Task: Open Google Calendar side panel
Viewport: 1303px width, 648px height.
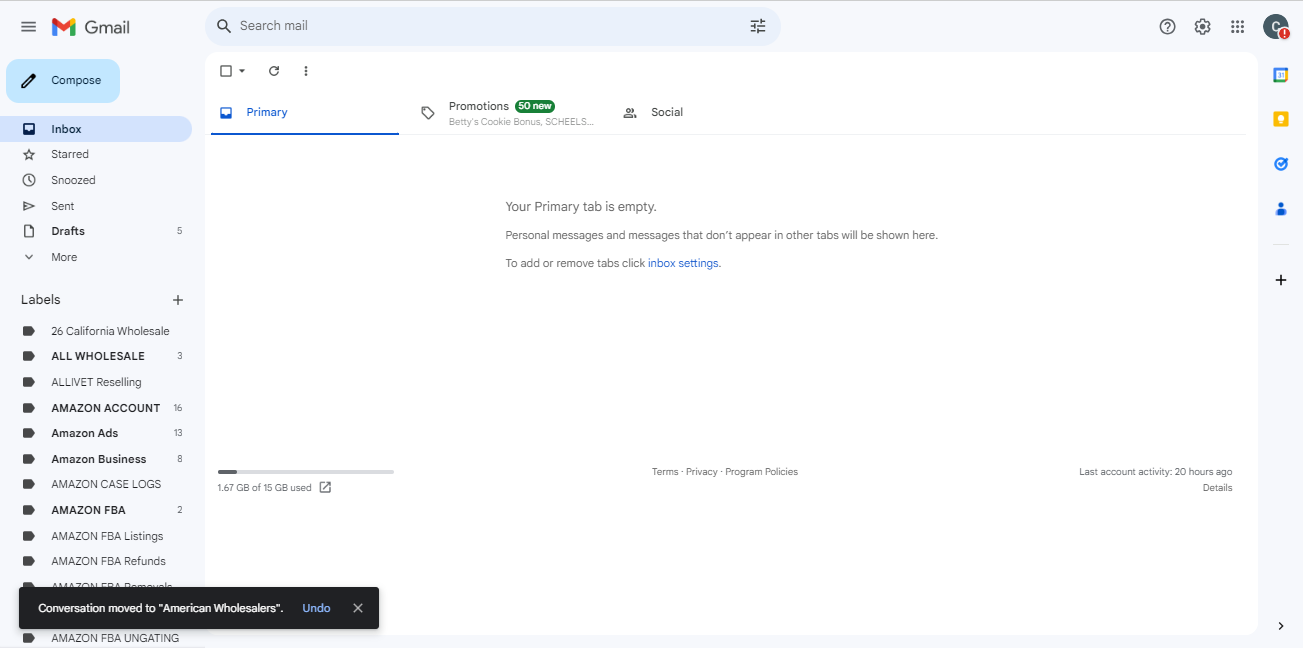Action: (1280, 75)
